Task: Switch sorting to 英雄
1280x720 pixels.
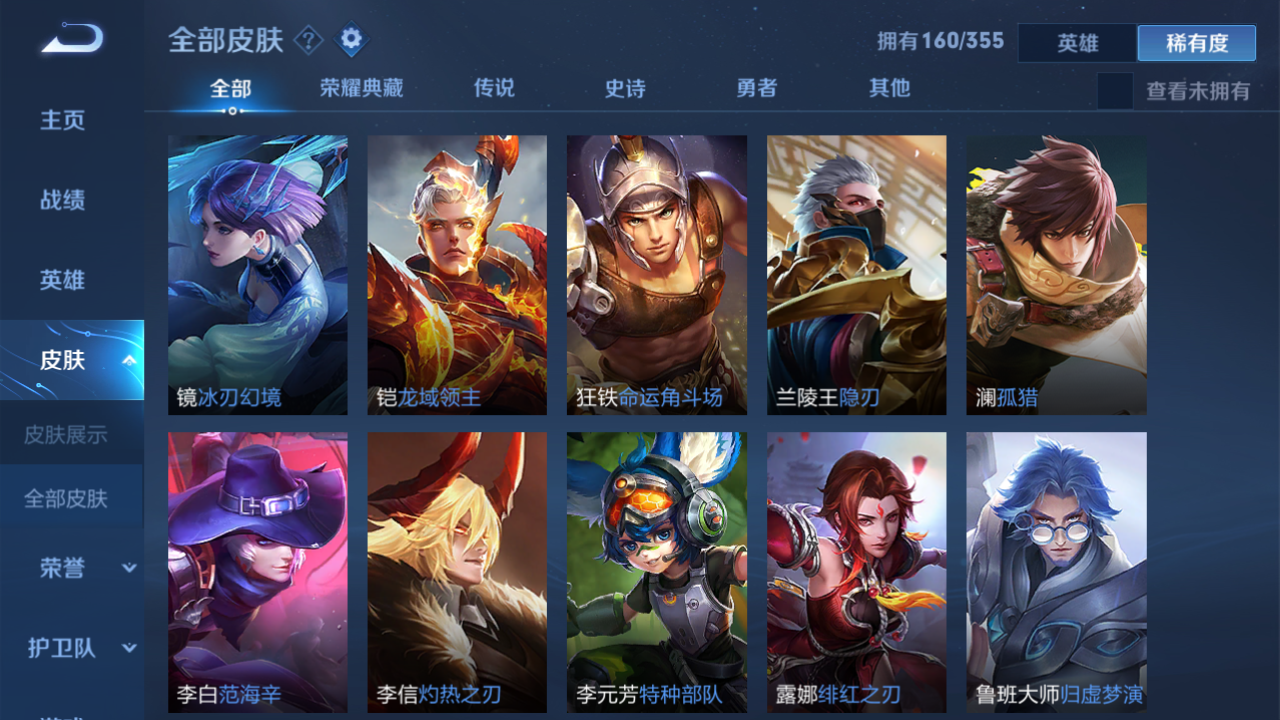Action: click(1077, 43)
